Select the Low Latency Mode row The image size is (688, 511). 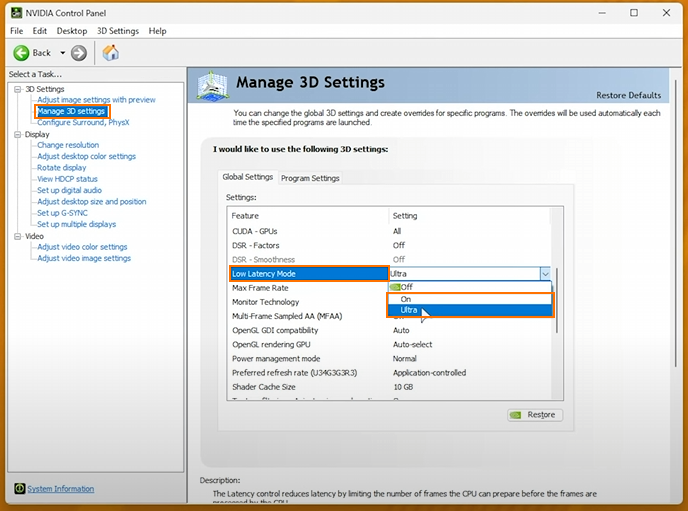[309, 274]
